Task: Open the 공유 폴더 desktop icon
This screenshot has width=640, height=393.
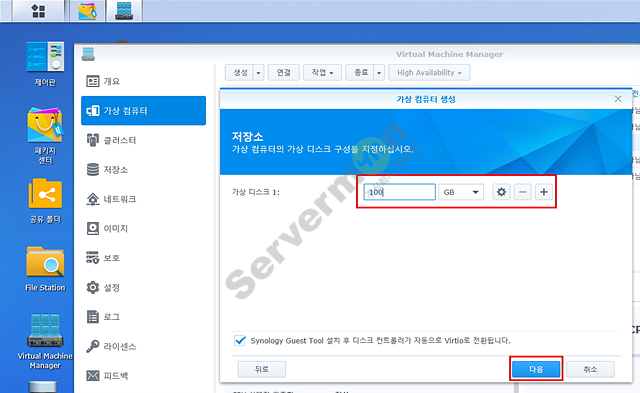Action: coord(45,201)
